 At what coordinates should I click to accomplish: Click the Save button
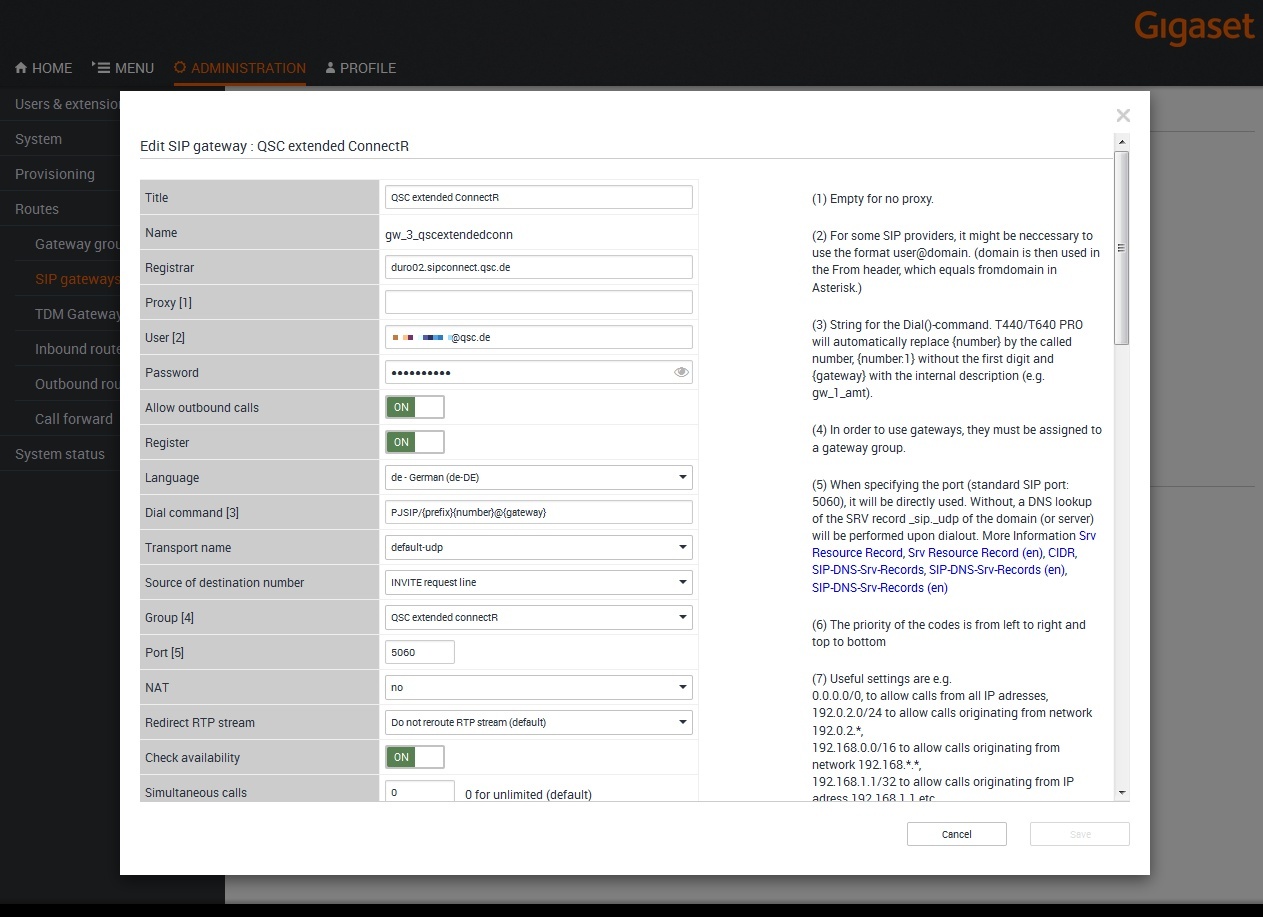[x=1080, y=834]
